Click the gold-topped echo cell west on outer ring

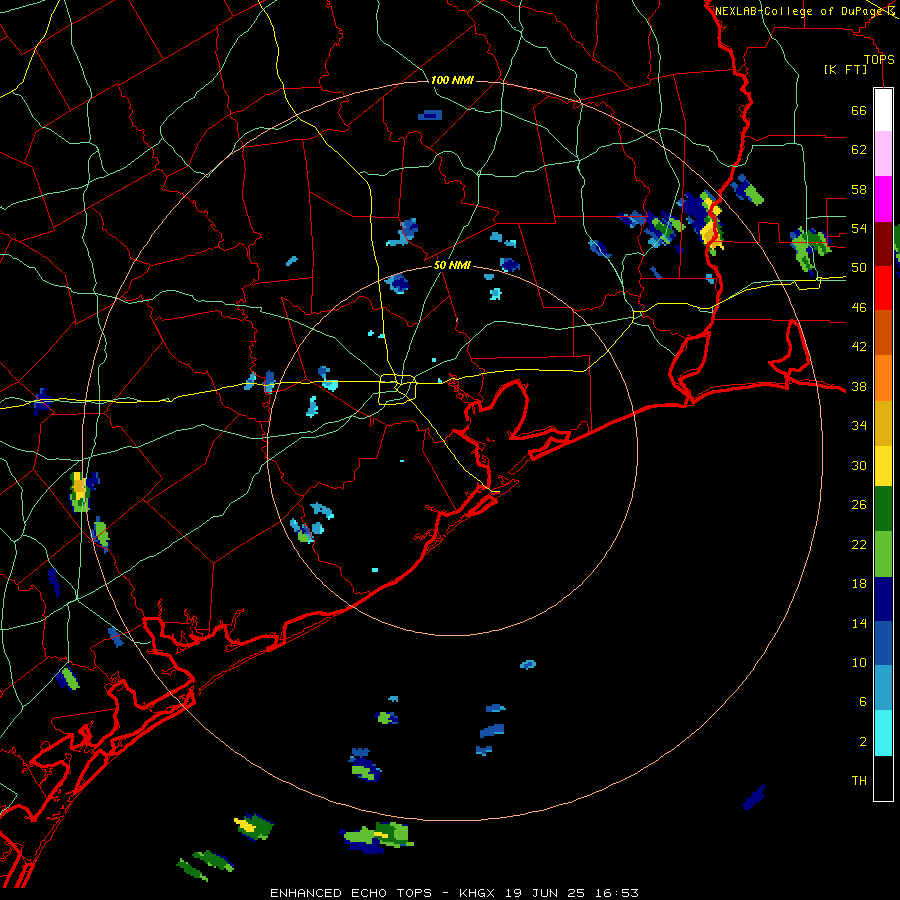tap(79, 491)
